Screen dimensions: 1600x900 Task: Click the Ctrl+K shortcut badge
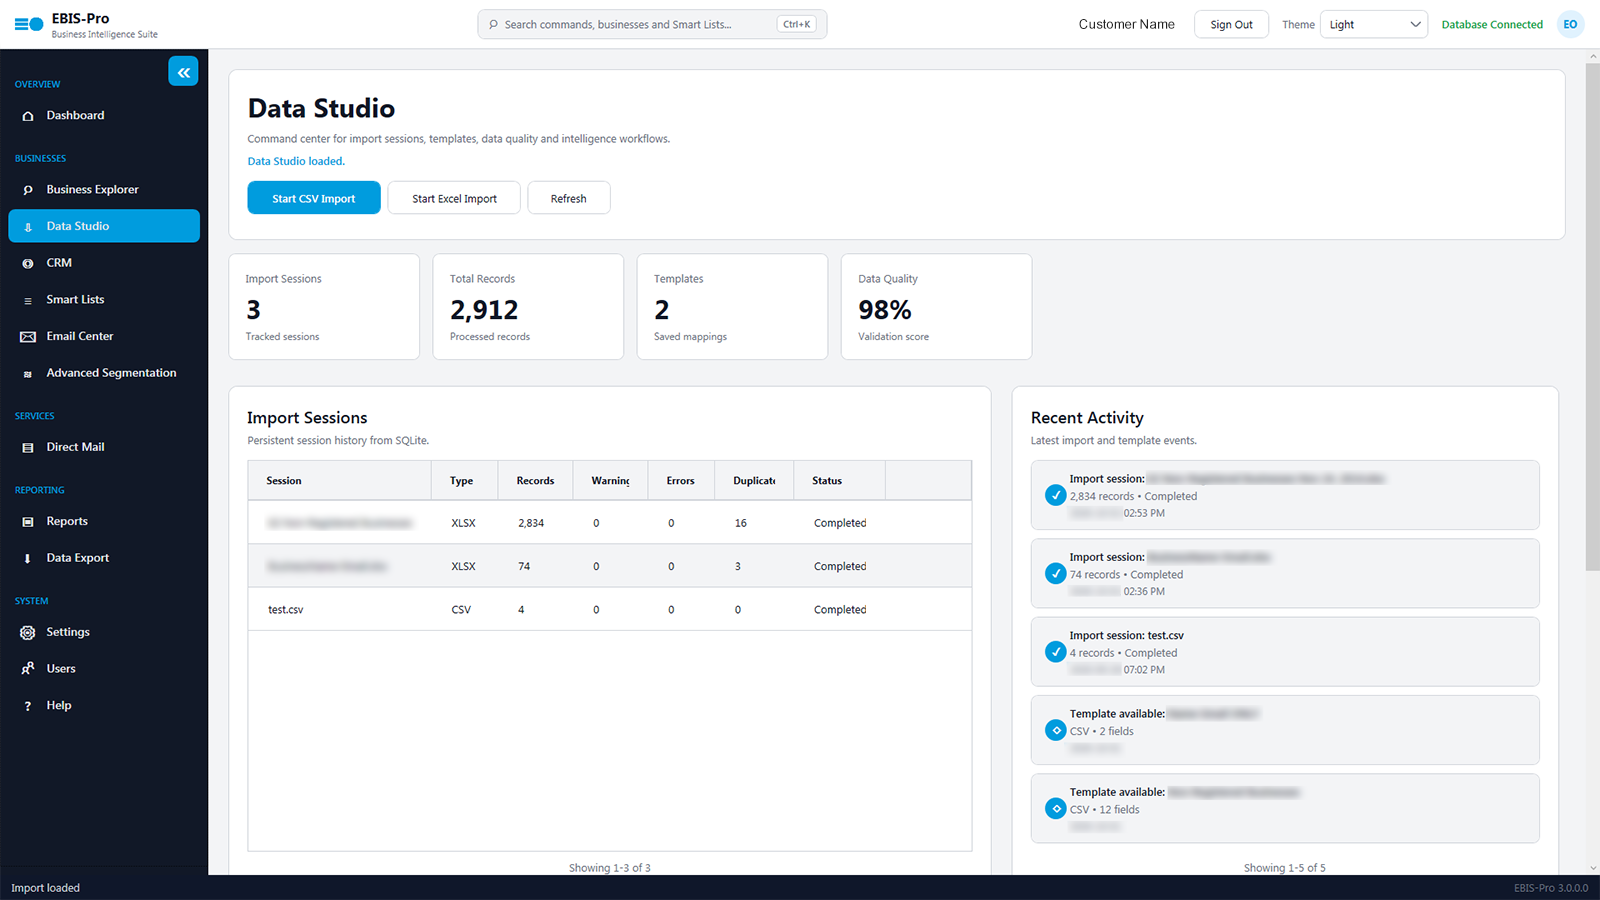click(x=797, y=24)
